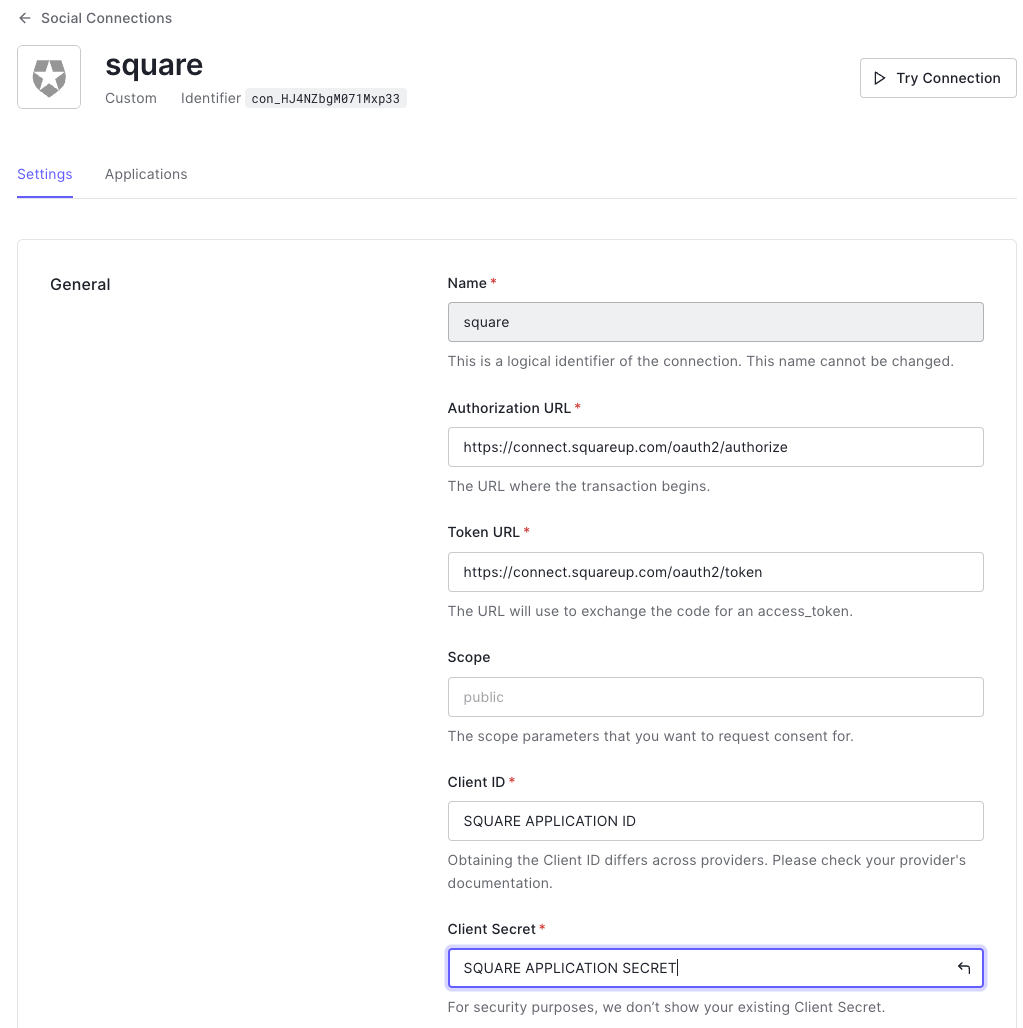Click the connection identifier code badge
Image resolution: width=1023 pixels, height=1028 pixels.
[325, 98]
